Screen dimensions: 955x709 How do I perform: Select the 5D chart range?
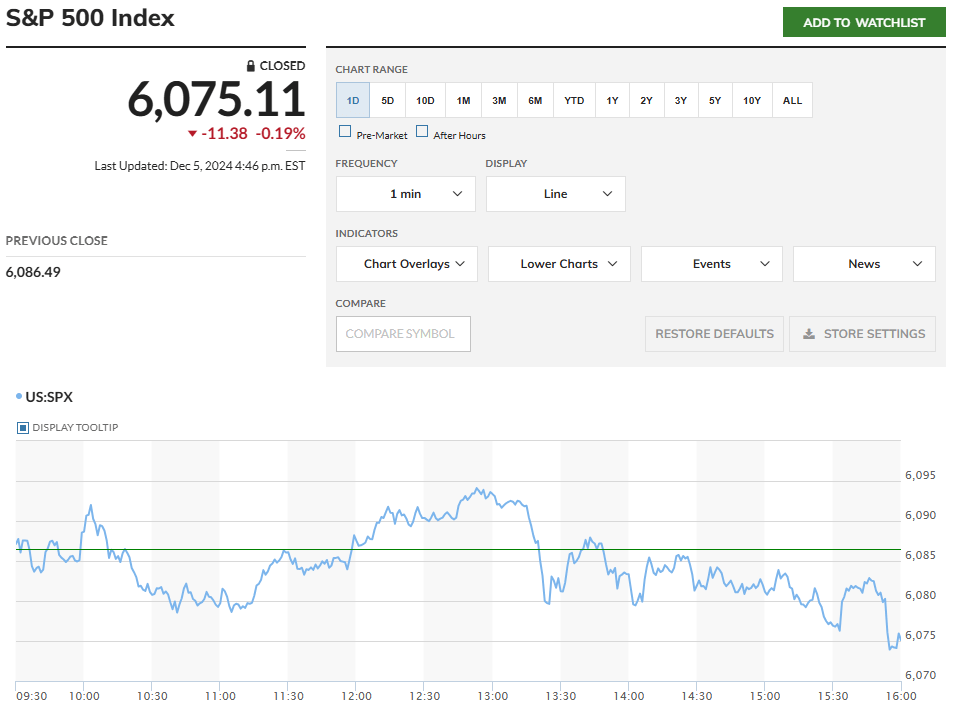388,101
